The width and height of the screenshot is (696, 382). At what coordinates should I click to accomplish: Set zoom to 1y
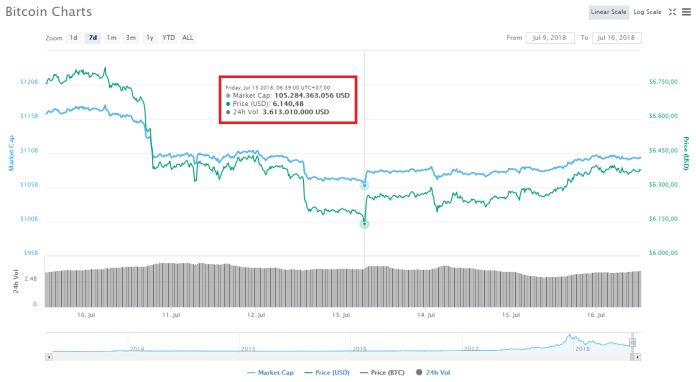(x=150, y=38)
